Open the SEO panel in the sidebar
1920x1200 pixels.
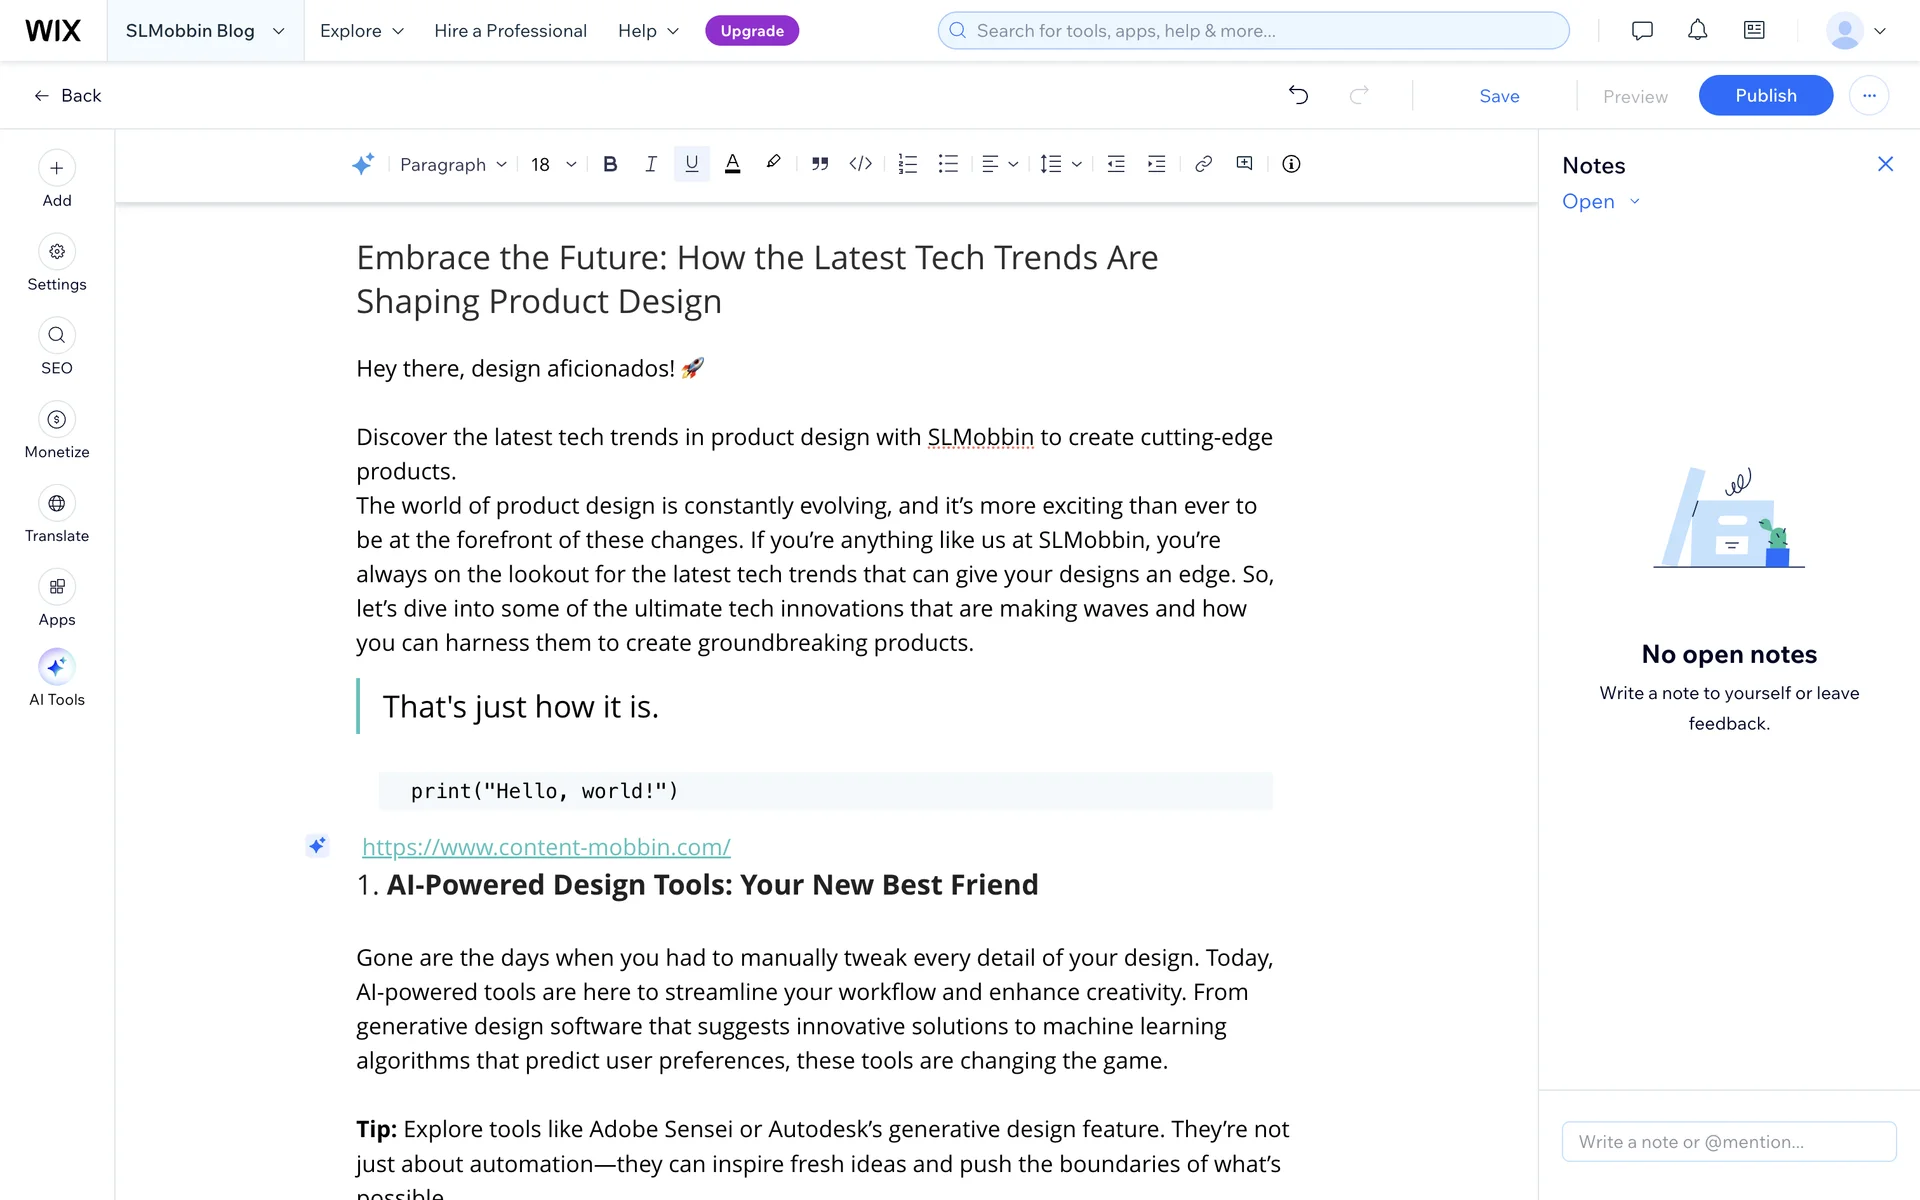tap(57, 336)
